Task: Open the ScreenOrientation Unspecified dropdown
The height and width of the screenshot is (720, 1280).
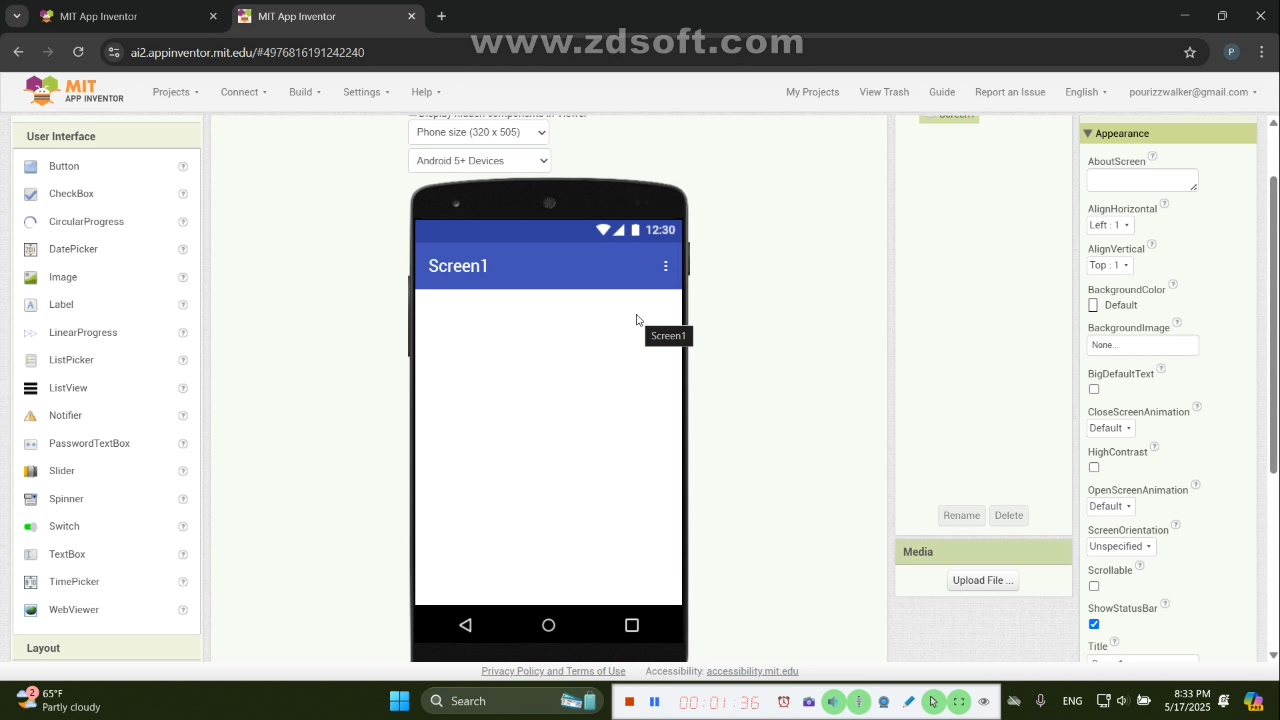Action: (x=1121, y=547)
